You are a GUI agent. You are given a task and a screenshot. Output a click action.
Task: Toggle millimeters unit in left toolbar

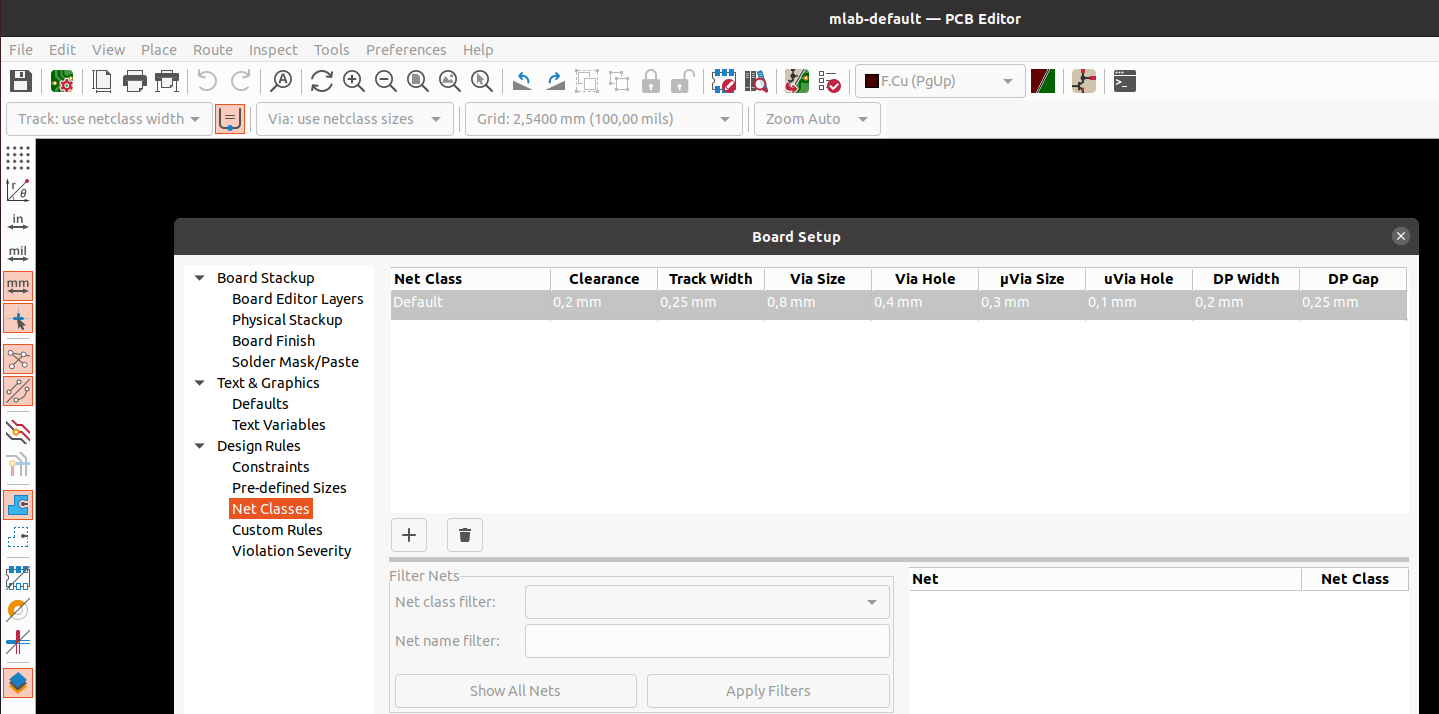point(18,286)
